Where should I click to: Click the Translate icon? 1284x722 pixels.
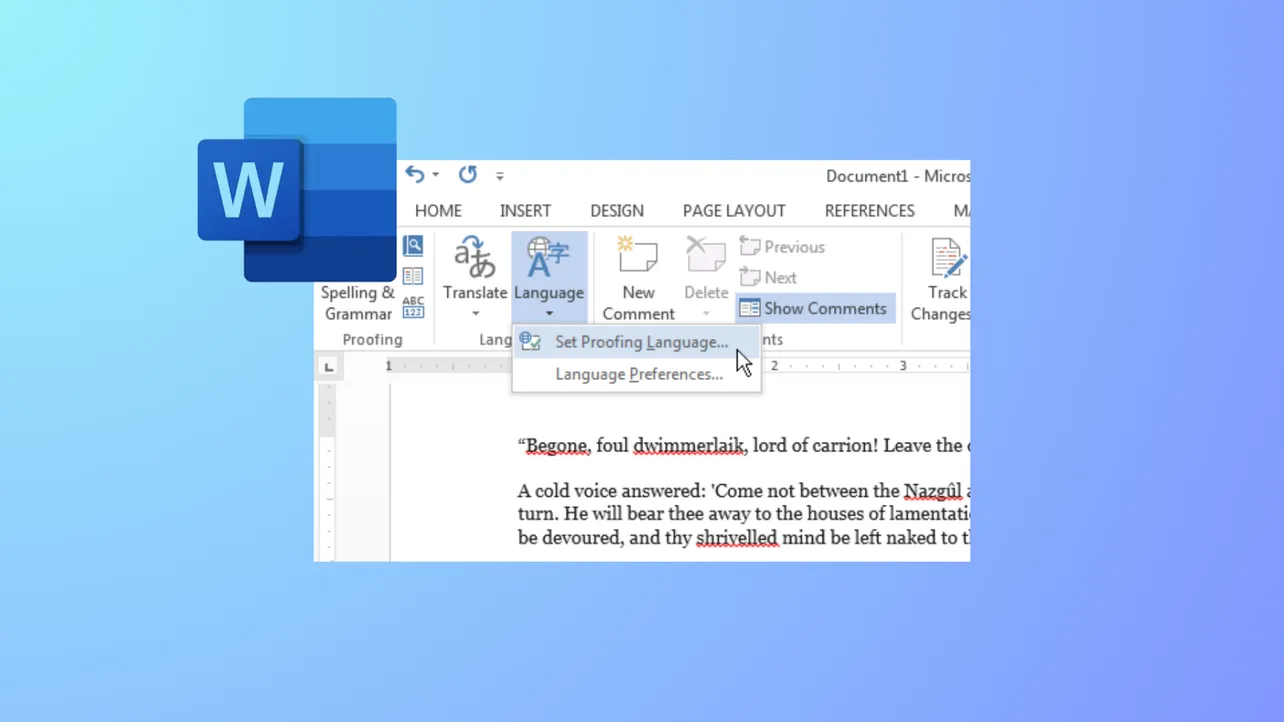point(475,262)
